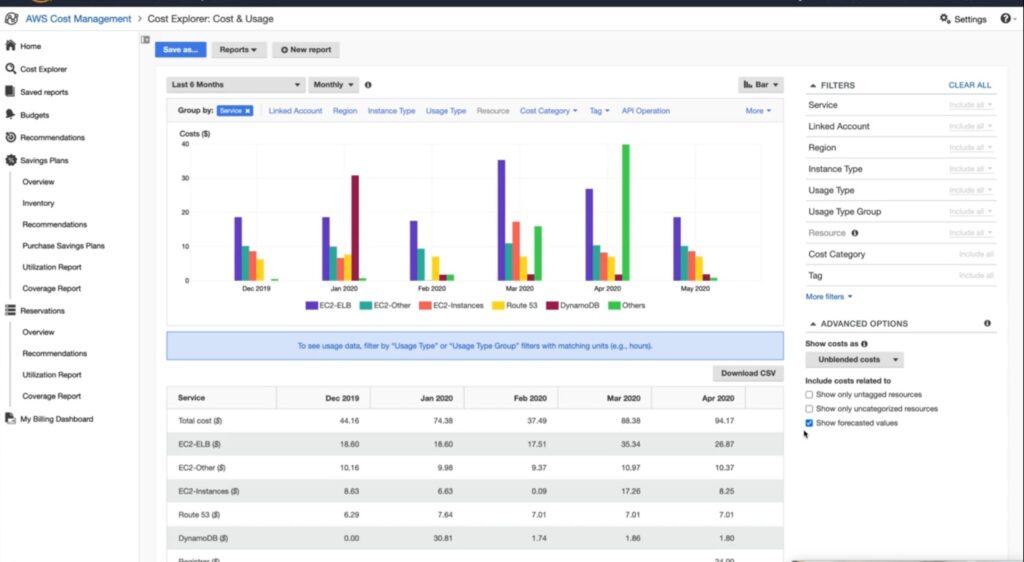Open Region filter Include all dropdown
Screen dimensions: 1024x562
(971, 148)
